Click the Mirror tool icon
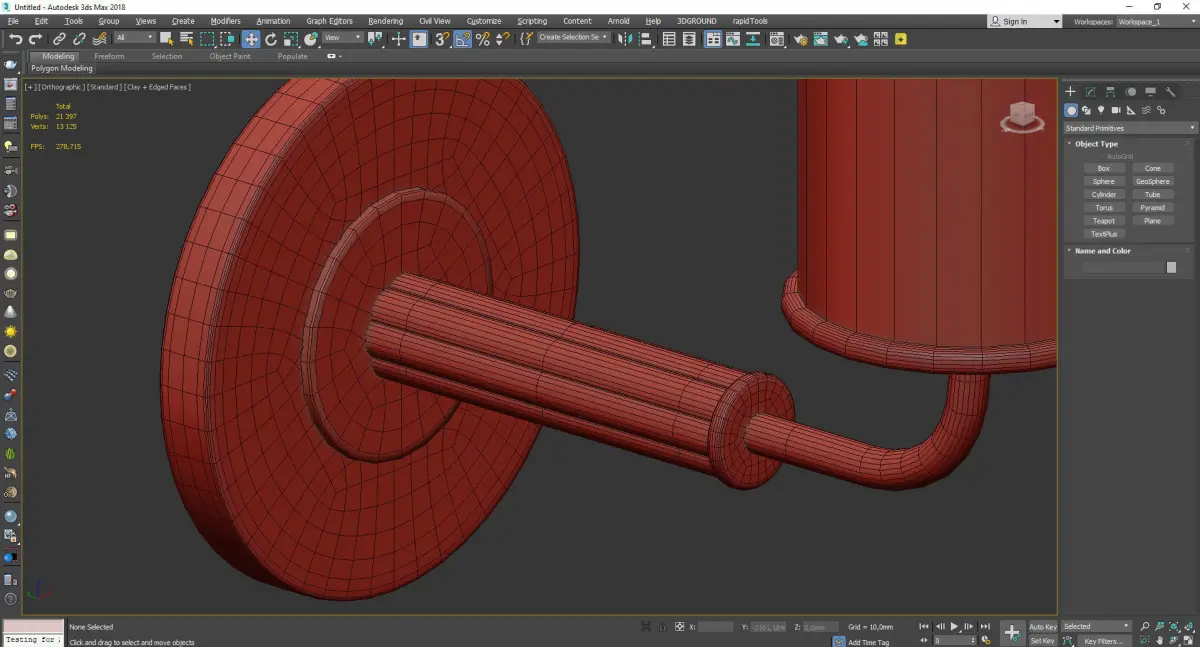Viewport: 1200px width, 647px height. [625, 39]
